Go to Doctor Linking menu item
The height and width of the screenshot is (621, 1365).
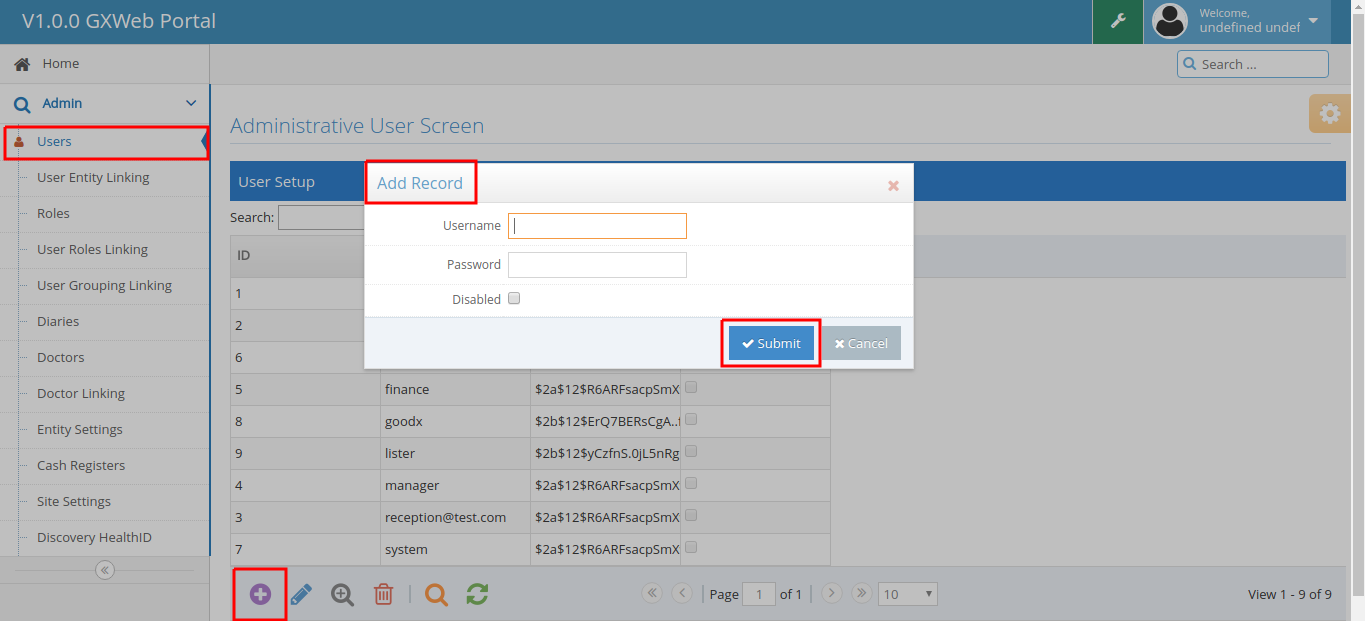point(80,393)
